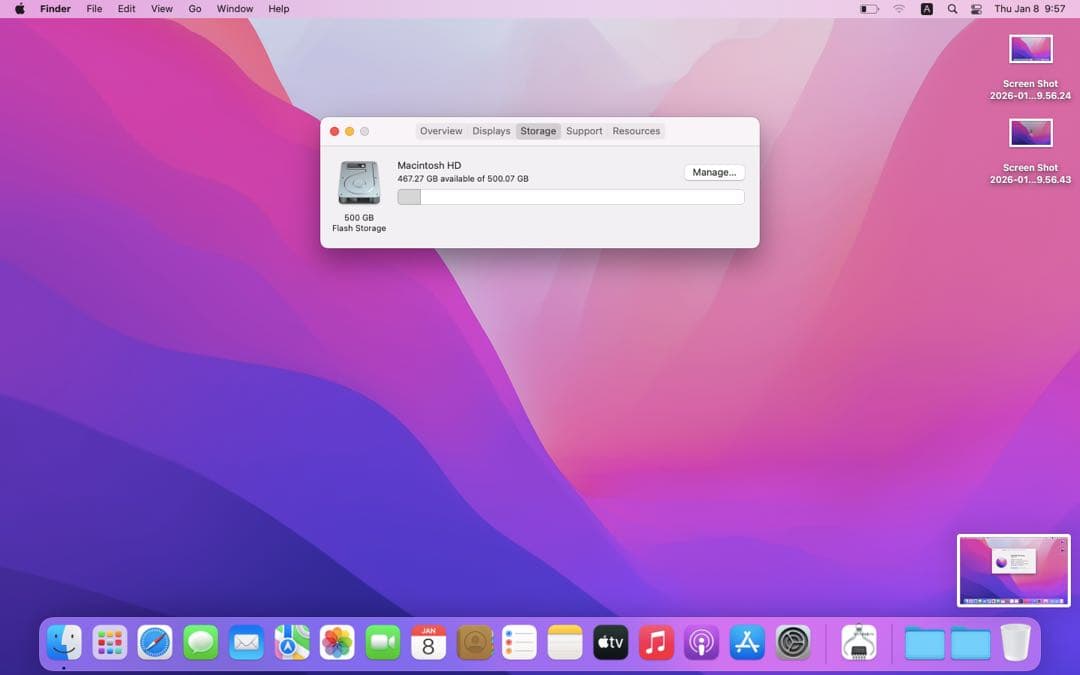
Task: Click the Manage button for Macintosh HD
Action: pos(713,172)
